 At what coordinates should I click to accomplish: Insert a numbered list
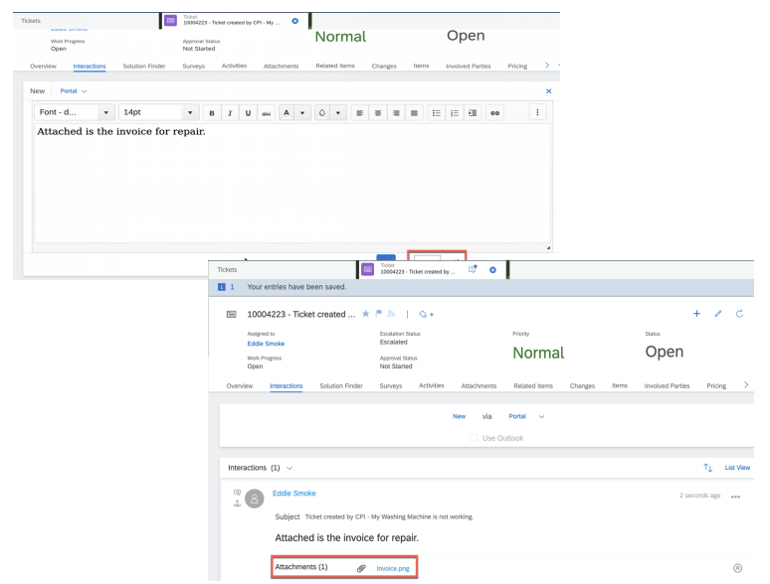[454, 113]
